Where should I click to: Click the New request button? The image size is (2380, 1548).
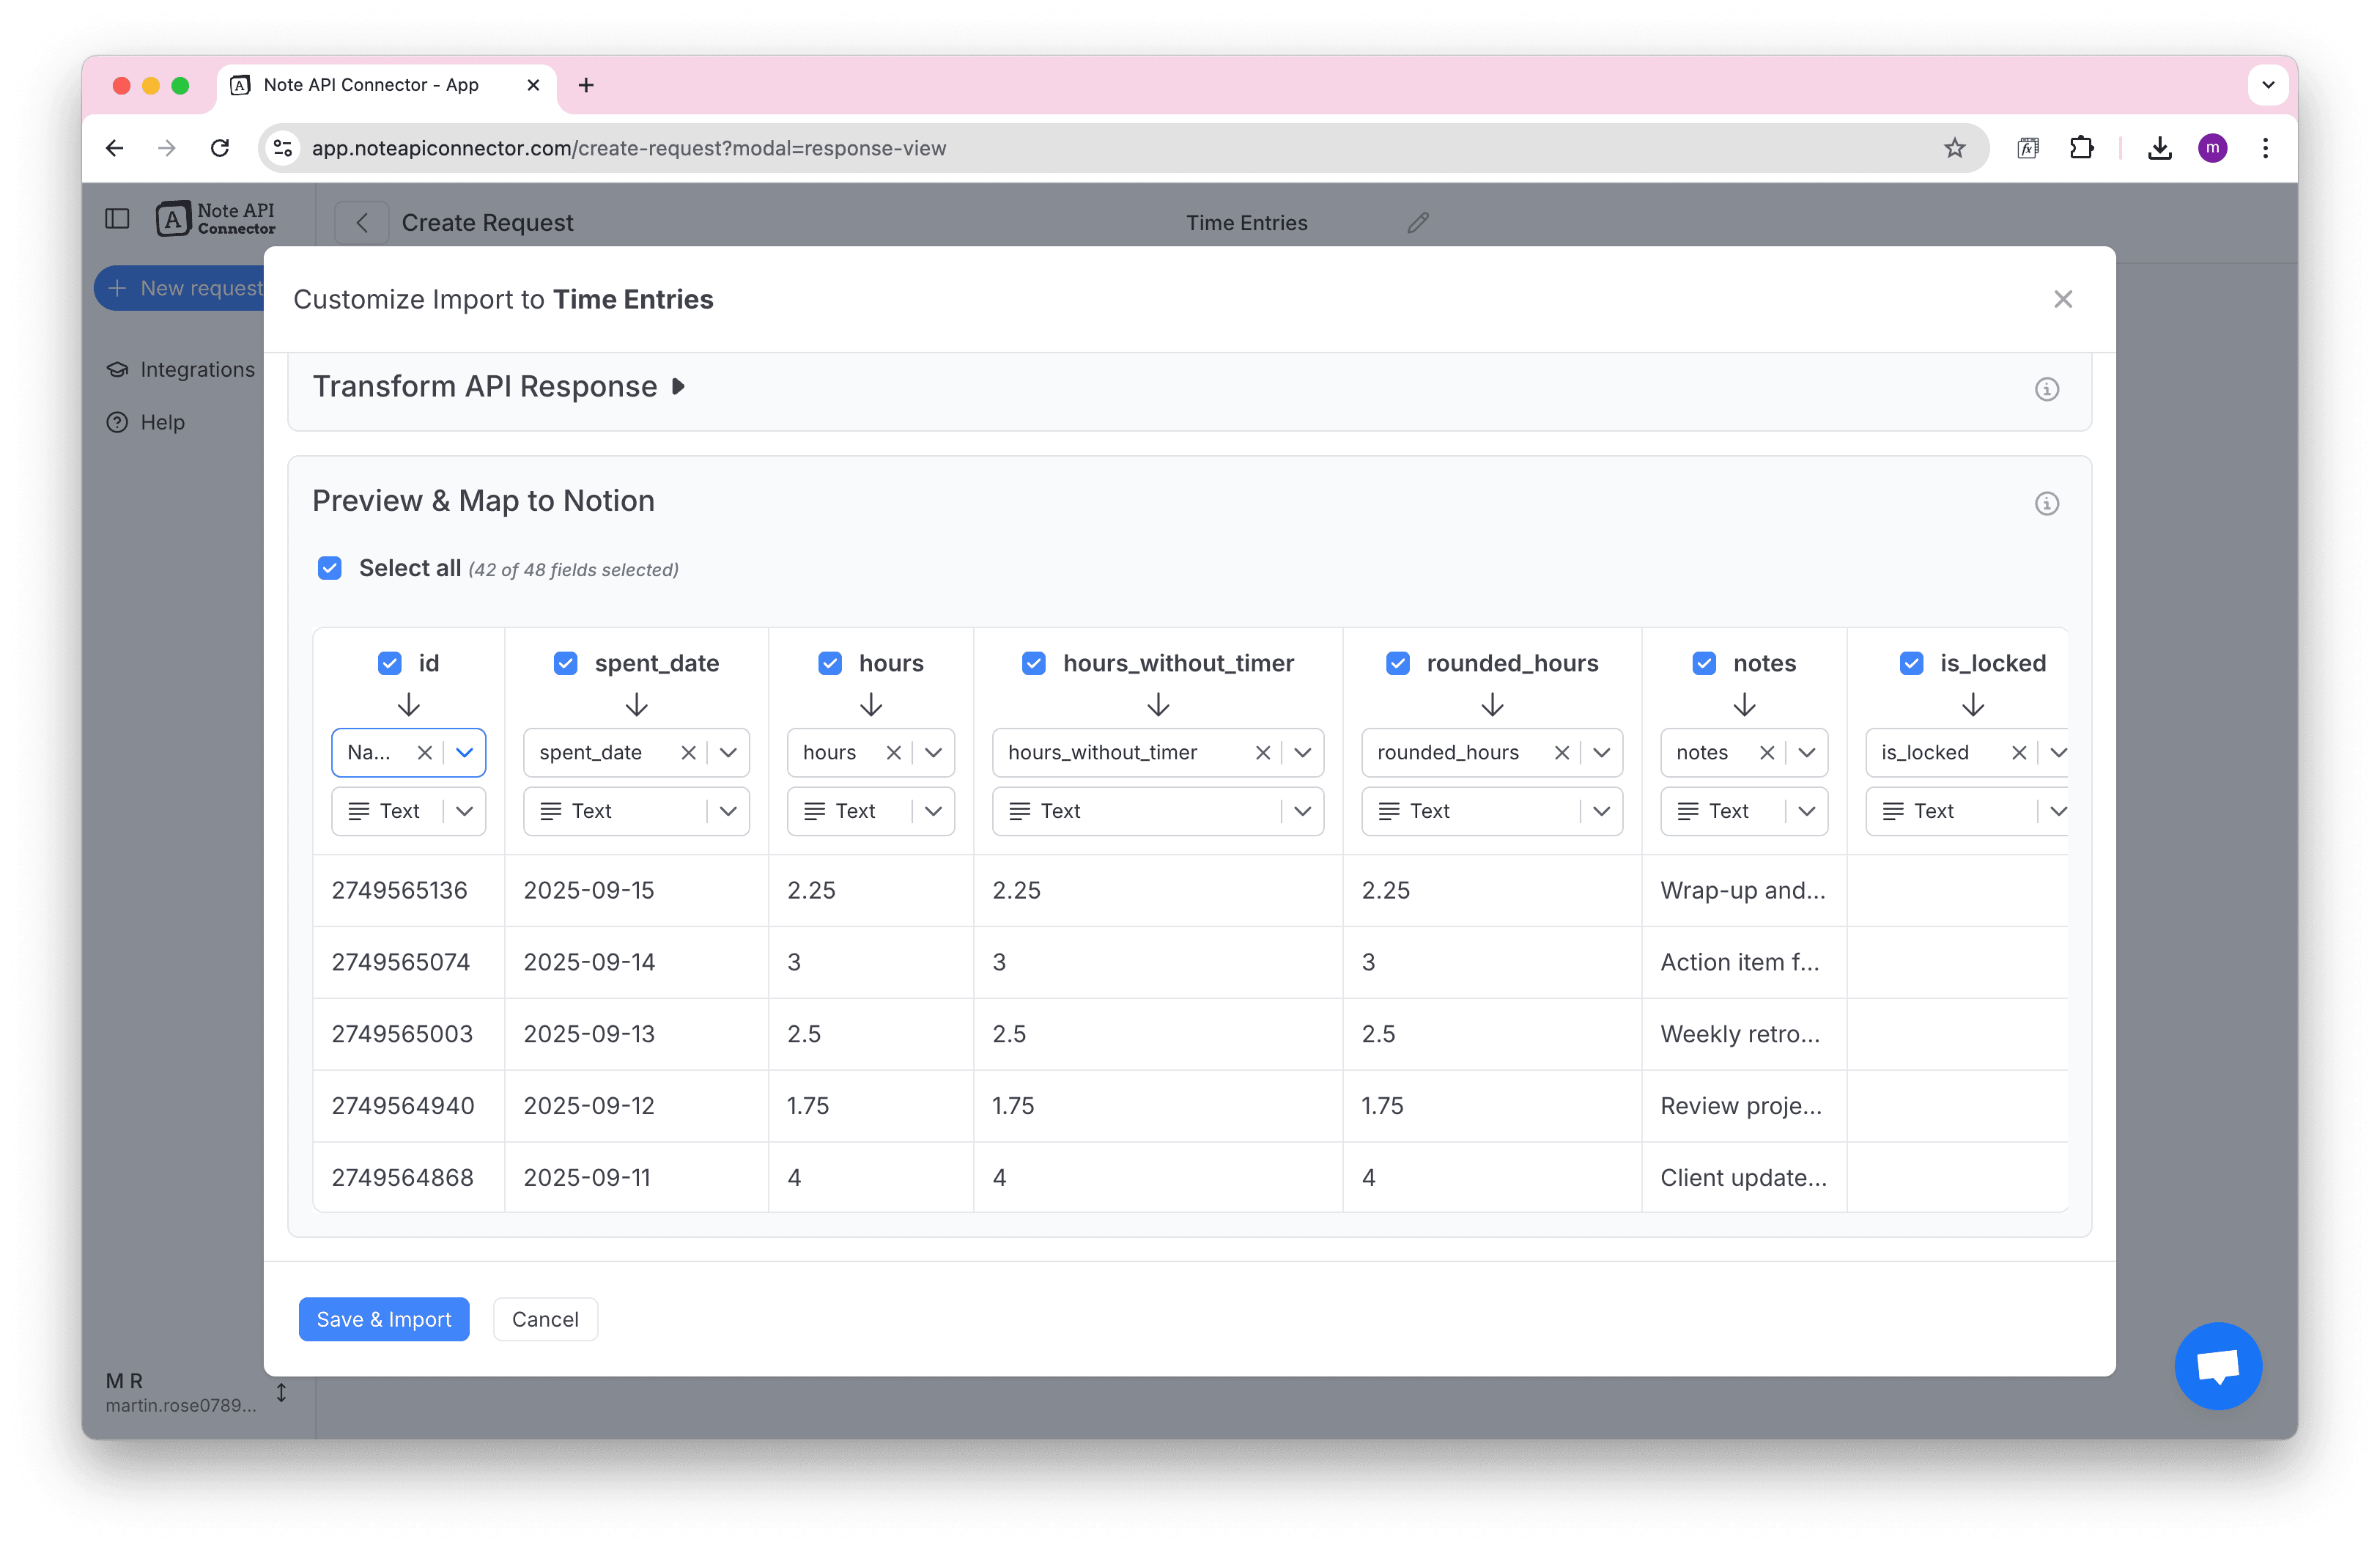pyautogui.click(x=180, y=288)
